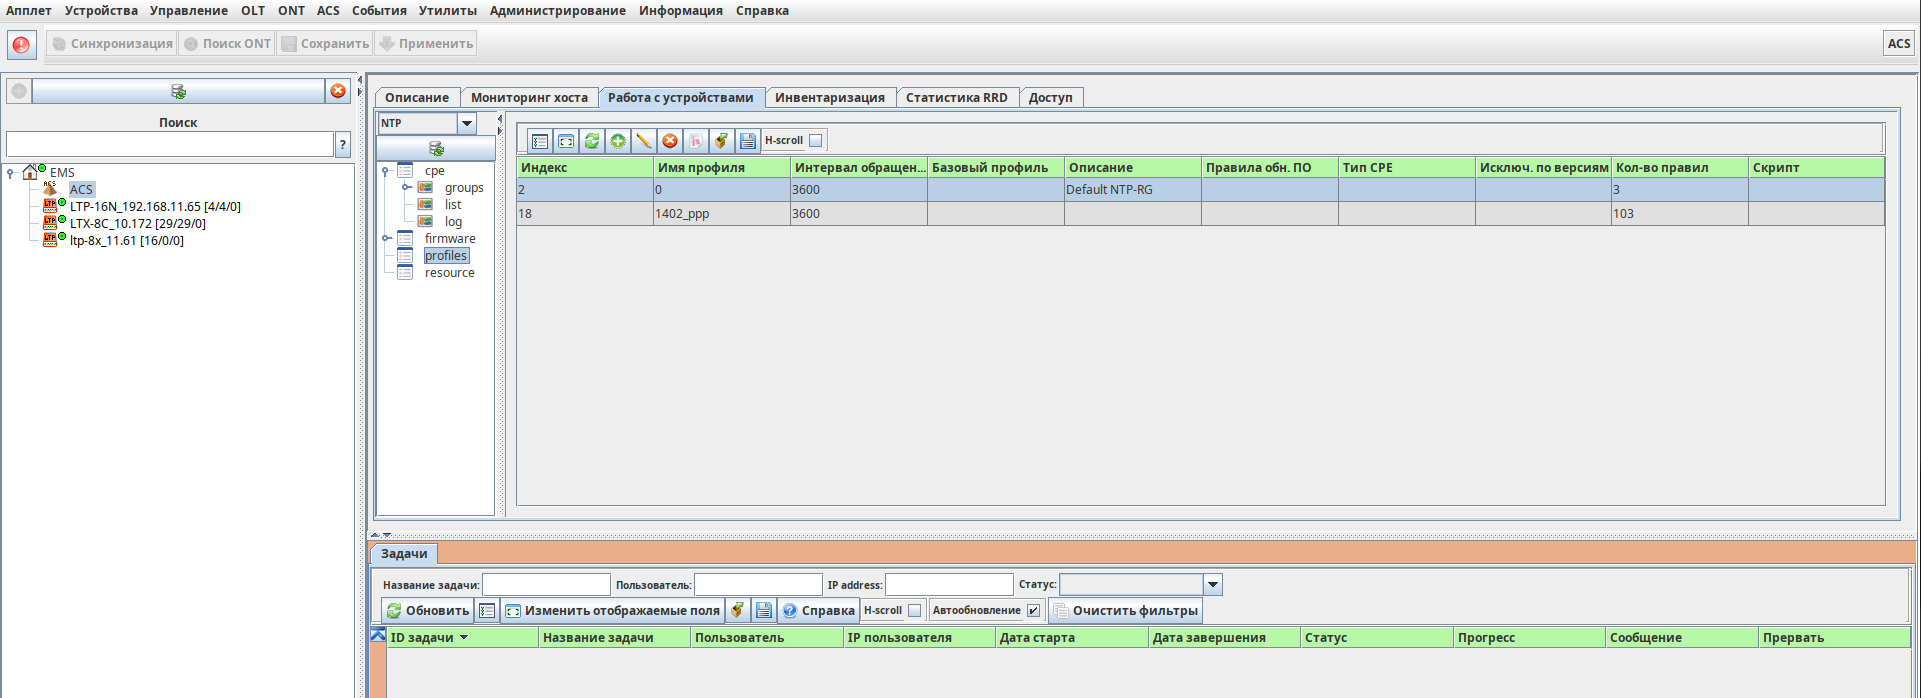Click the LTP icon of LTX-8C_10.172
The image size is (1921, 698).
point(51,223)
